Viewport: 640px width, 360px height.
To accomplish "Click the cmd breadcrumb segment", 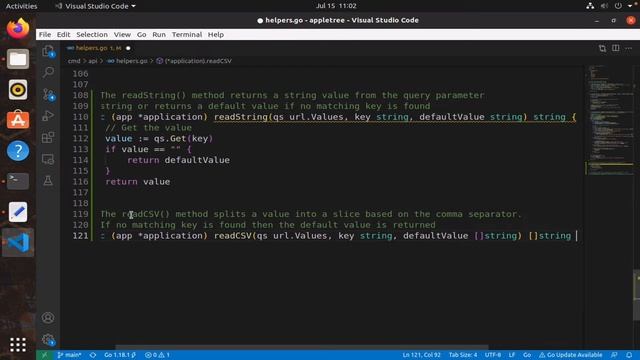I will point(74,61).
